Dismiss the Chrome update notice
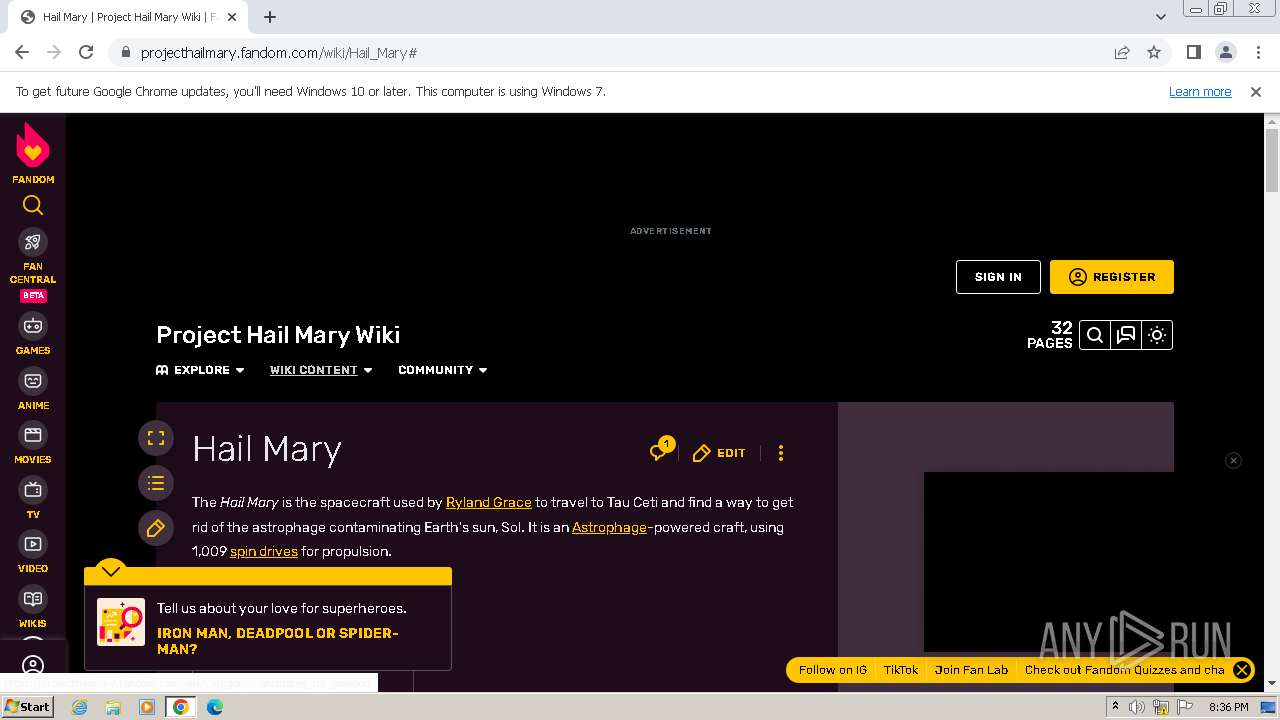The height and width of the screenshot is (720, 1280). click(1256, 92)
